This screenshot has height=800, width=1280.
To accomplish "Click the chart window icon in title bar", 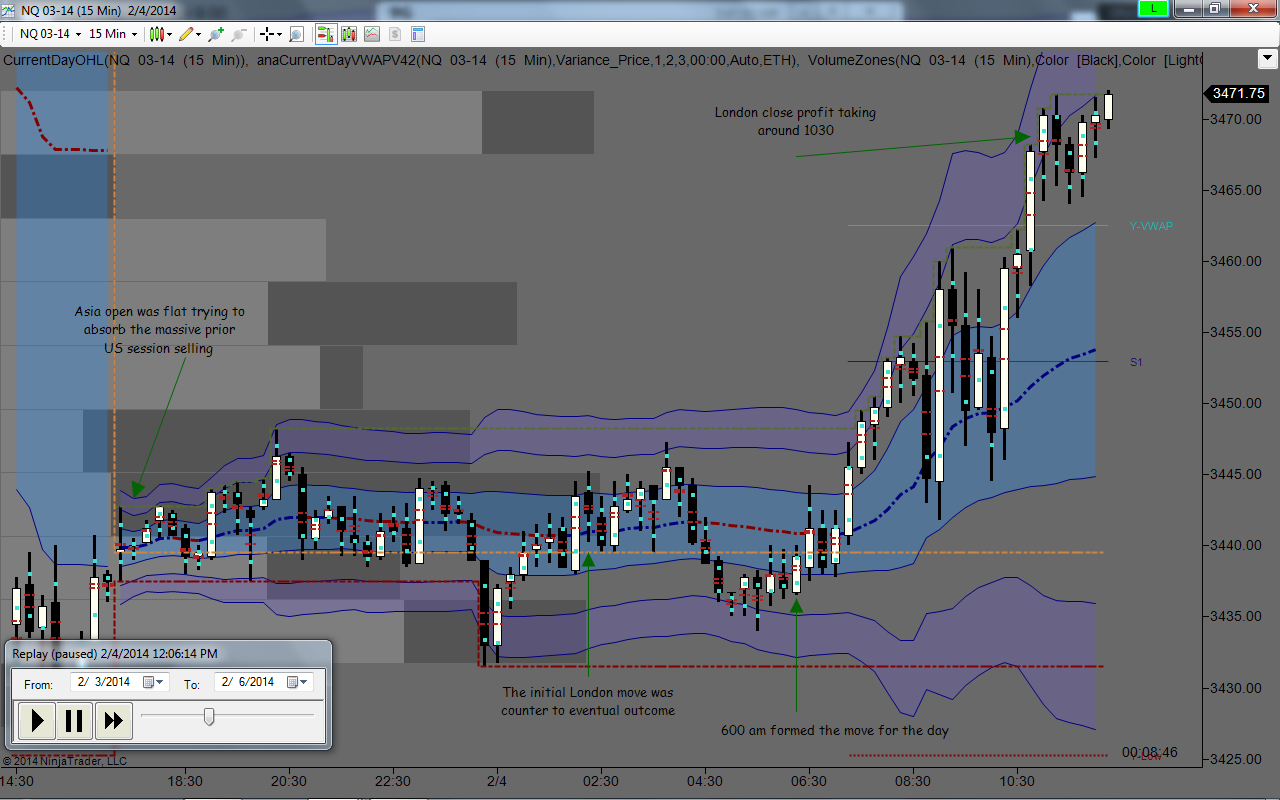I will pos(9,9).
